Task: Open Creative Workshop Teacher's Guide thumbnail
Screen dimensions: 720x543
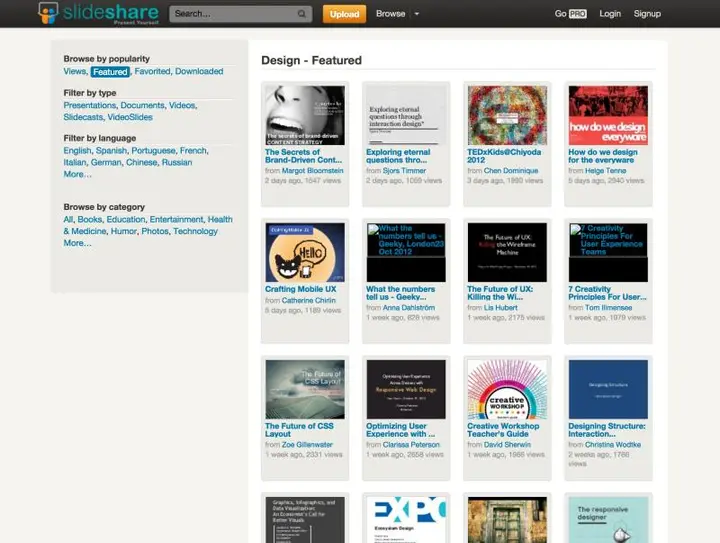Action: tap(507, 389)
